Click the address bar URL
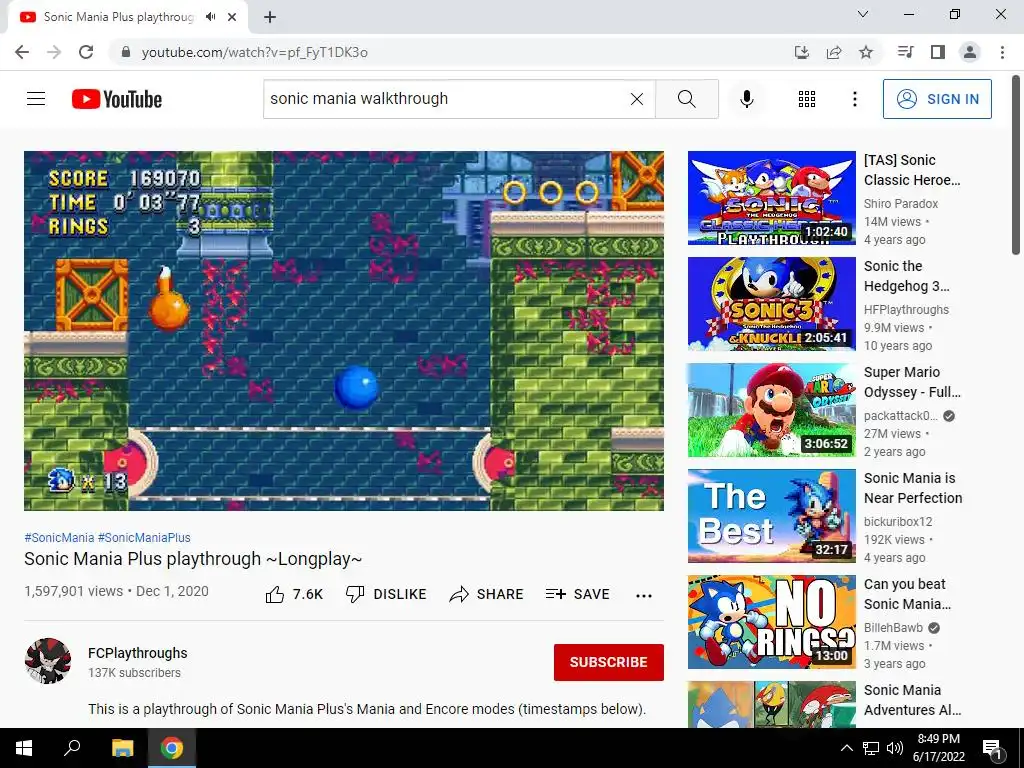This screenshot has height=768, width=1024. 255,52
